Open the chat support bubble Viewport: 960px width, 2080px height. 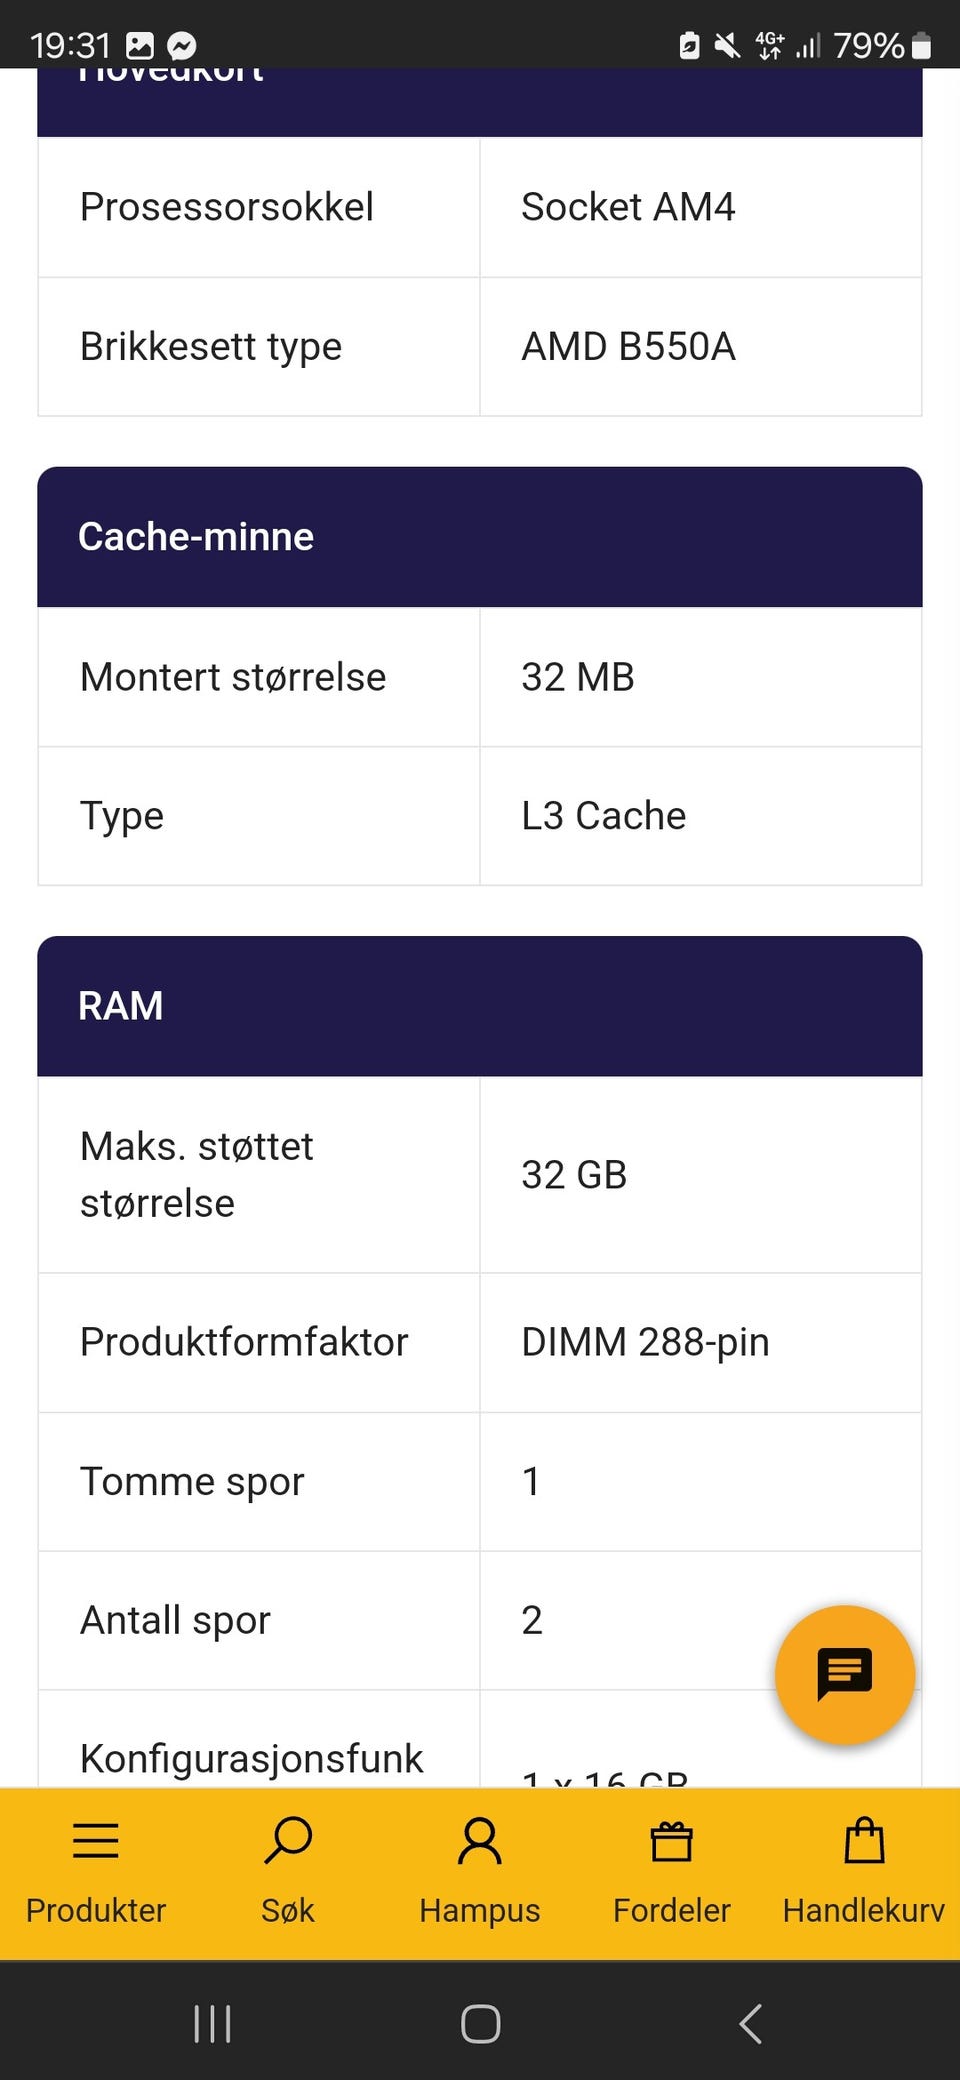pos(845,1674)
